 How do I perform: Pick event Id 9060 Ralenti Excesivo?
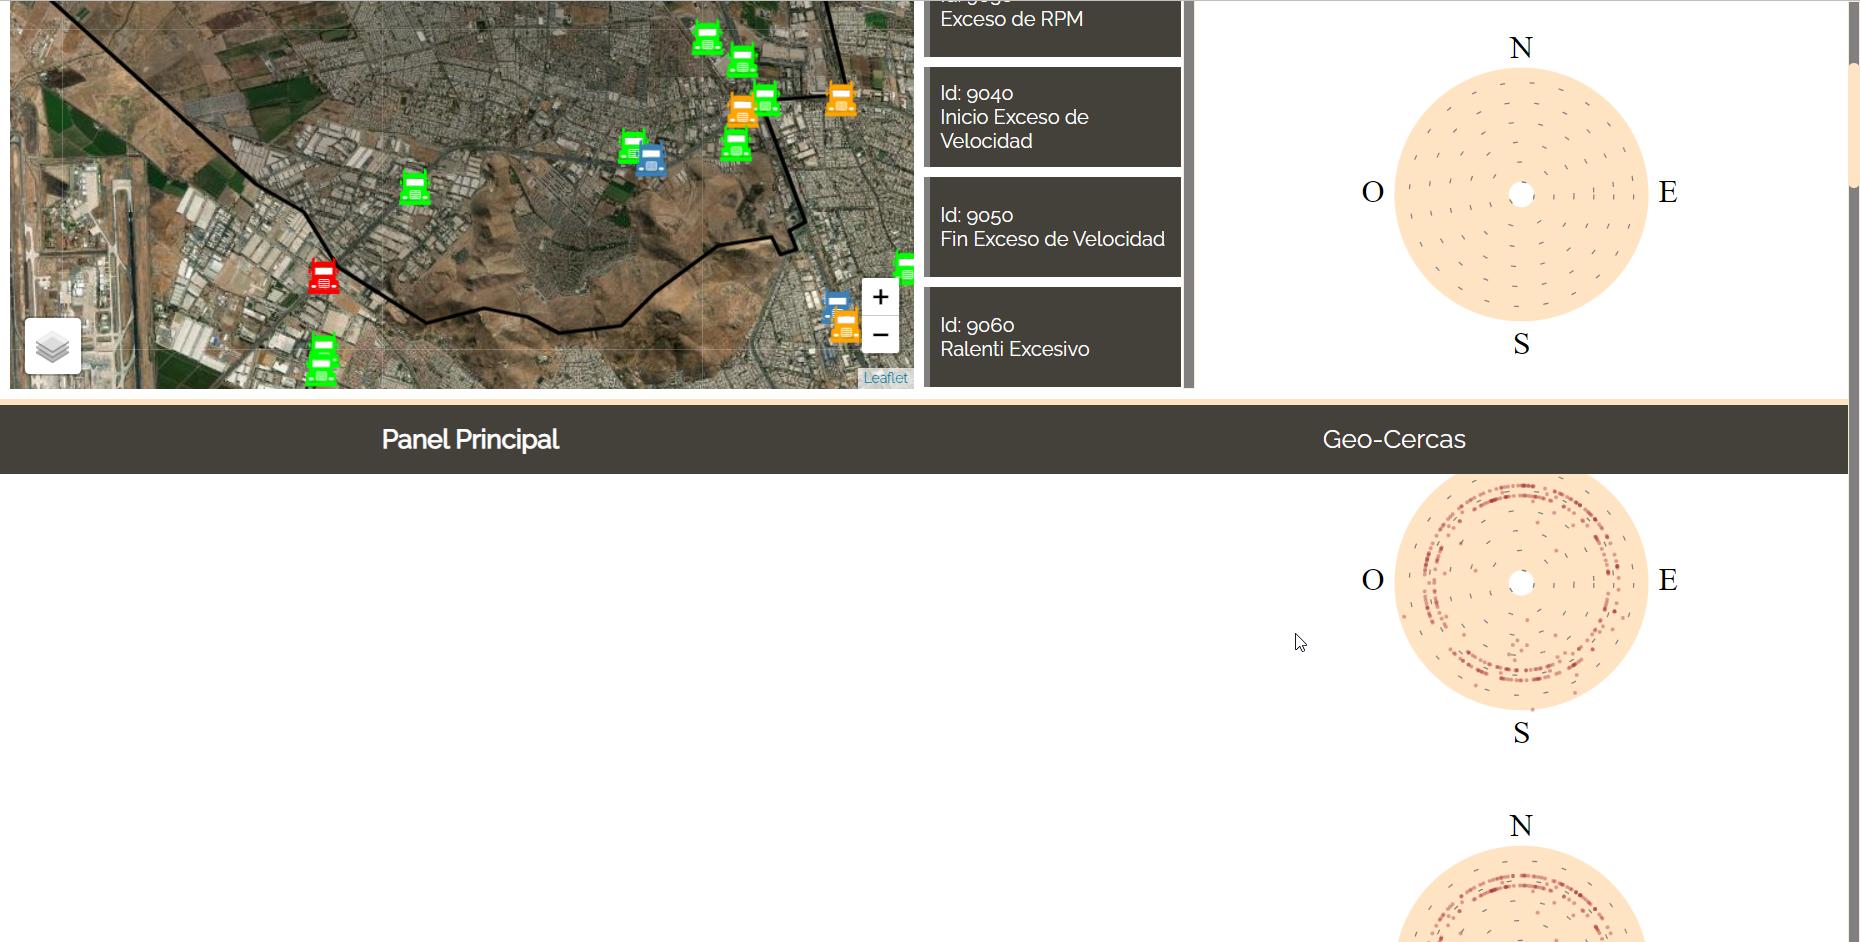coord(1053,337)
